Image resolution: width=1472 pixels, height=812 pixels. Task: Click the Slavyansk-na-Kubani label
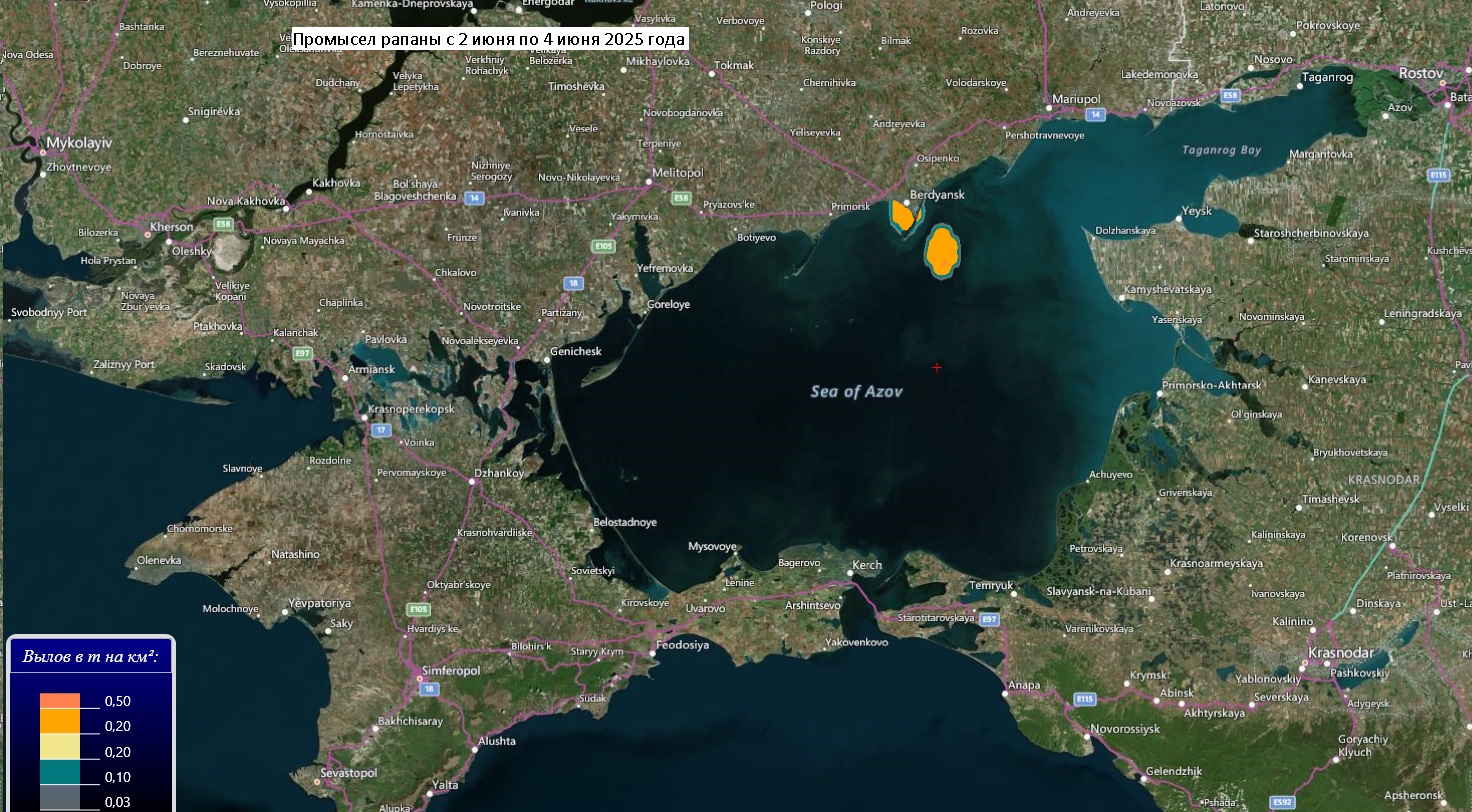point(1099,591)
